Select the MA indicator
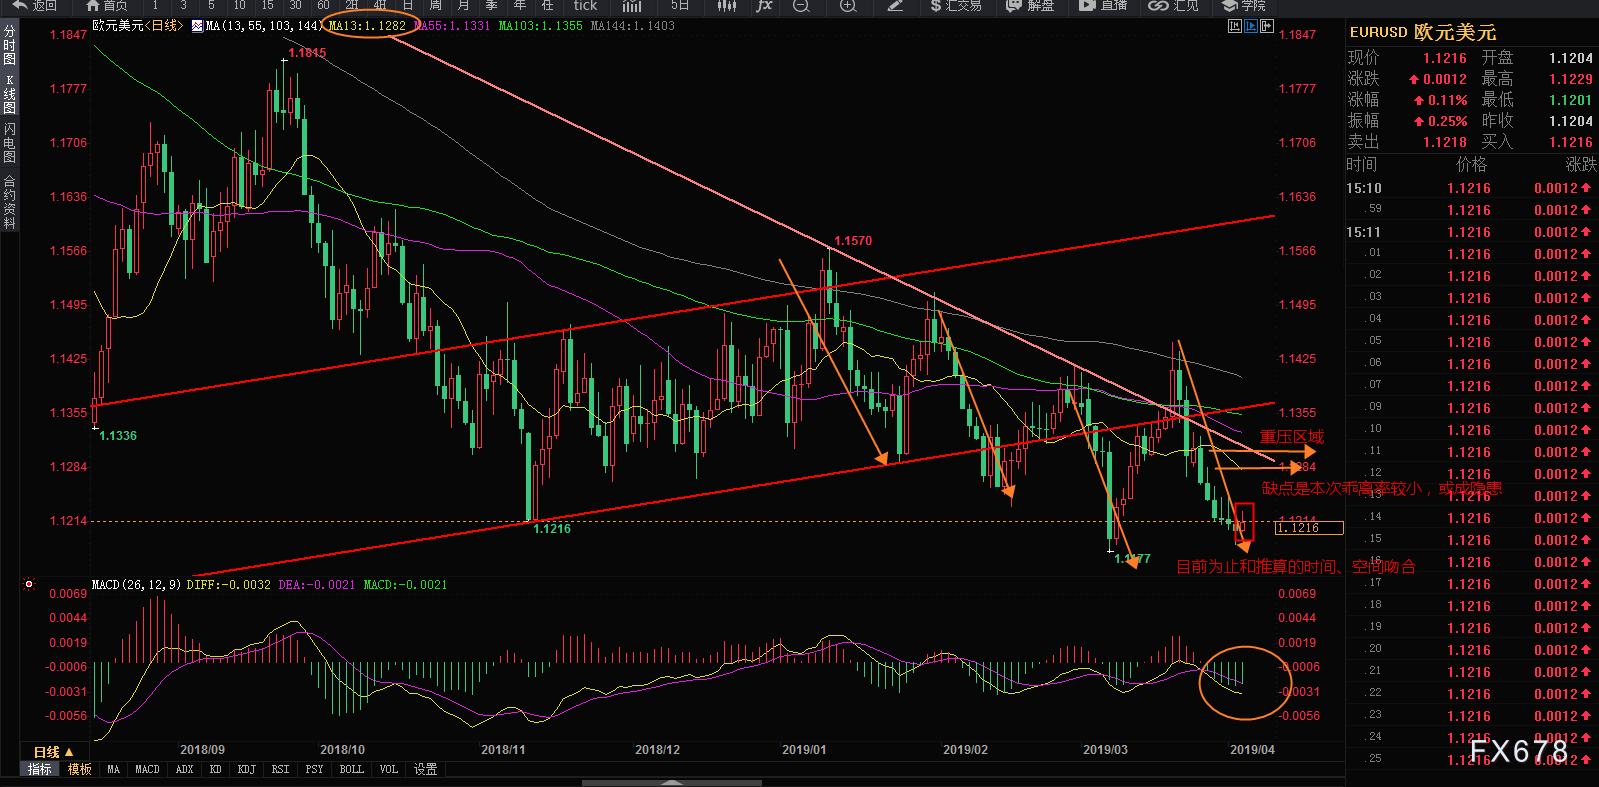The width and height of the screenshot is (1599, 787). 113,769
